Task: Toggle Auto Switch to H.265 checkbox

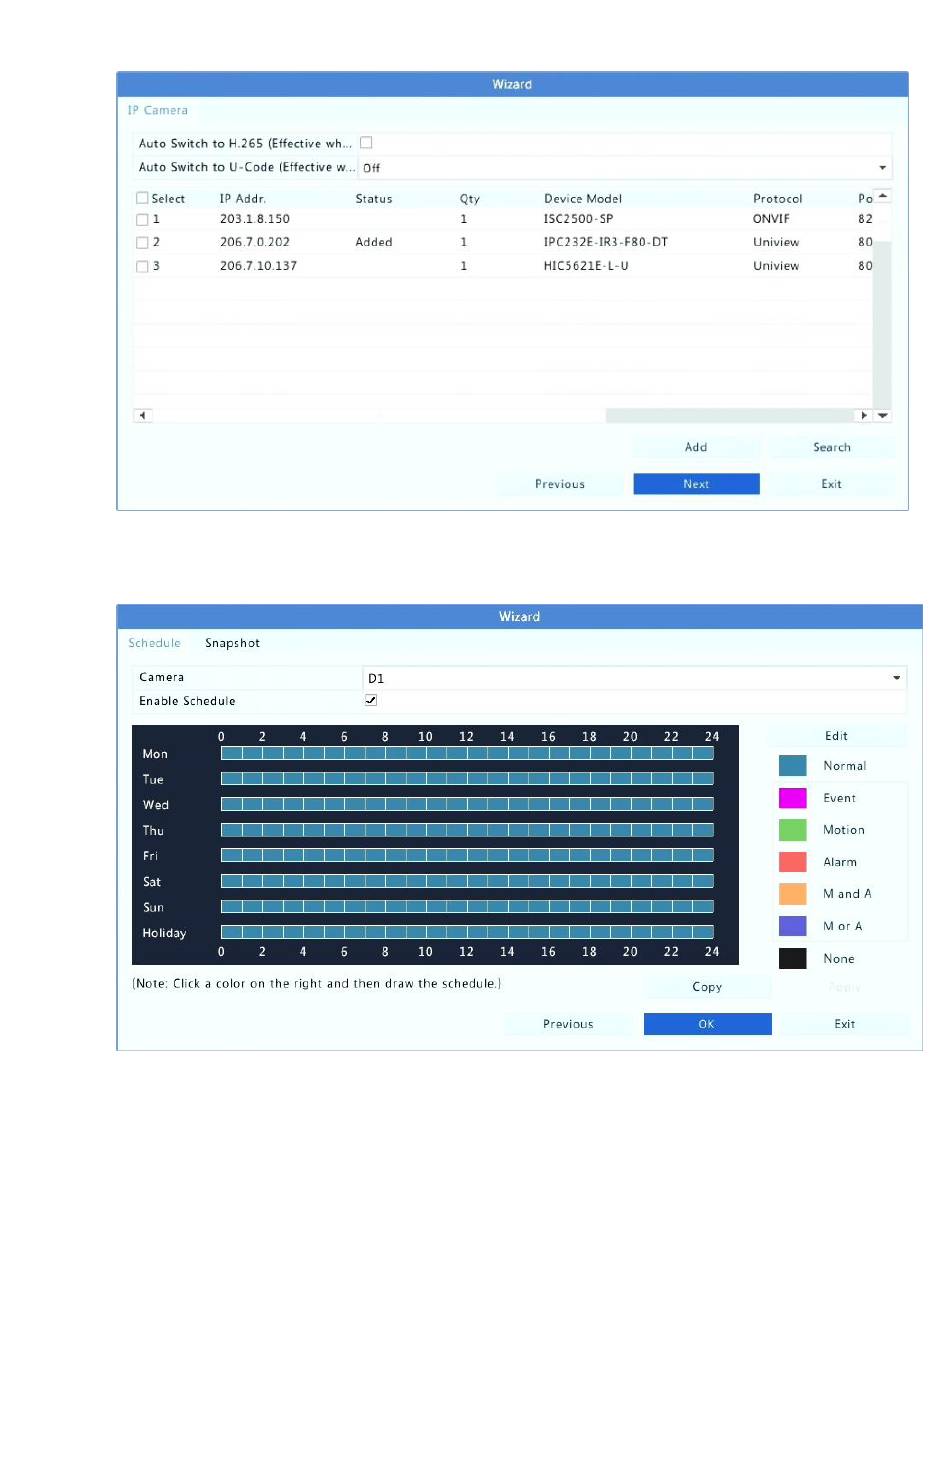Action: [366, 143]
